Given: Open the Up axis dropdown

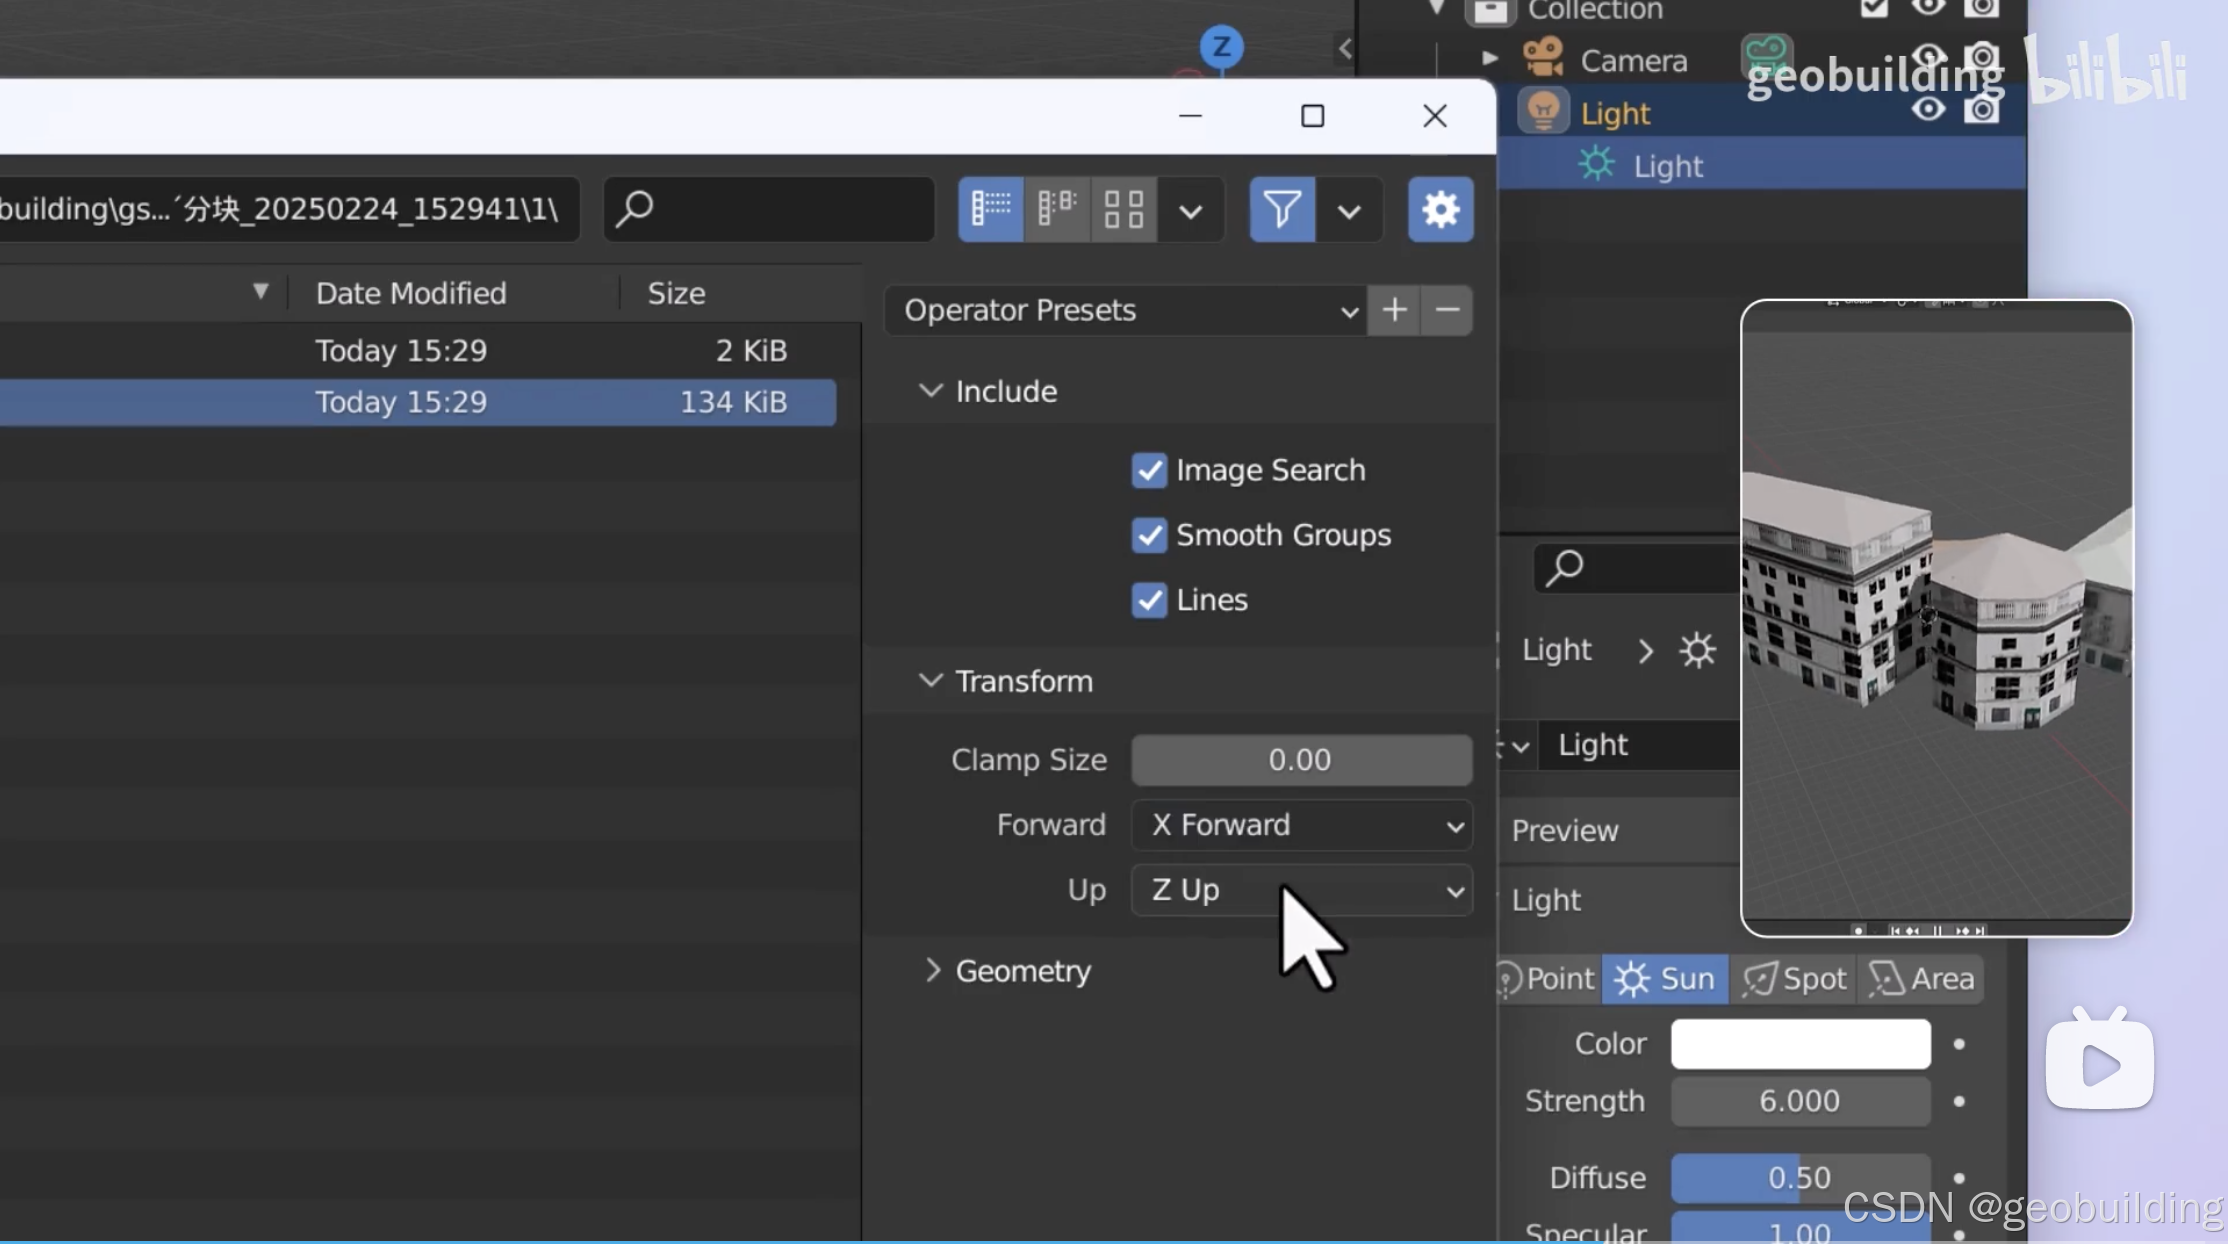Looking at the screenshot, I should pyautogui.click(x=1301, y=890).
